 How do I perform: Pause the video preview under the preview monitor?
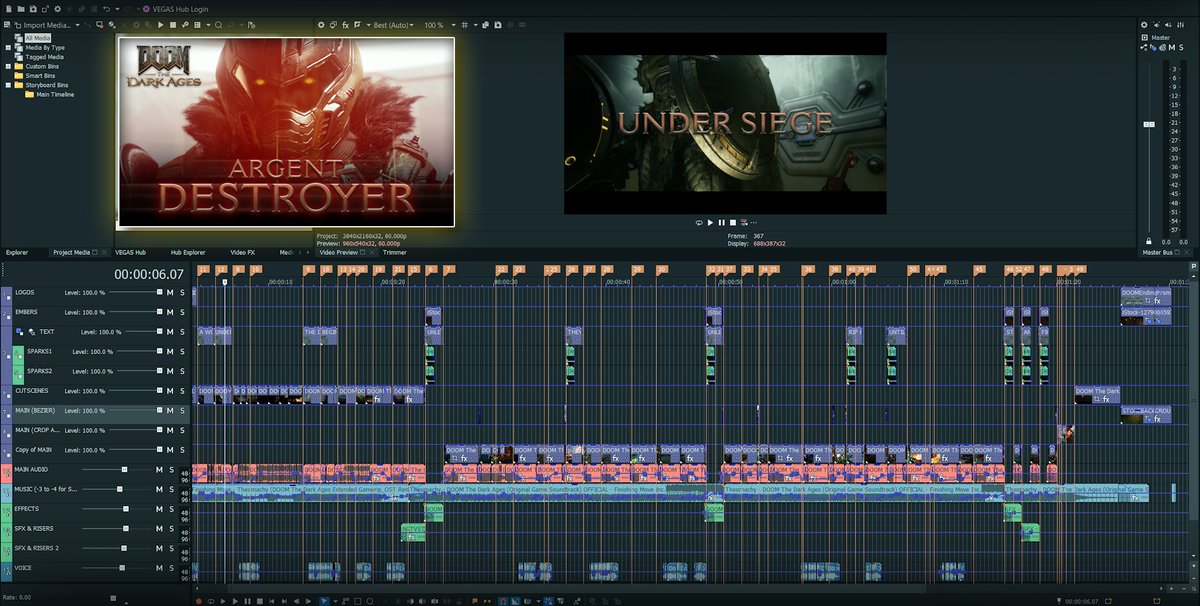pyautogui.click(x=722, y=222)
